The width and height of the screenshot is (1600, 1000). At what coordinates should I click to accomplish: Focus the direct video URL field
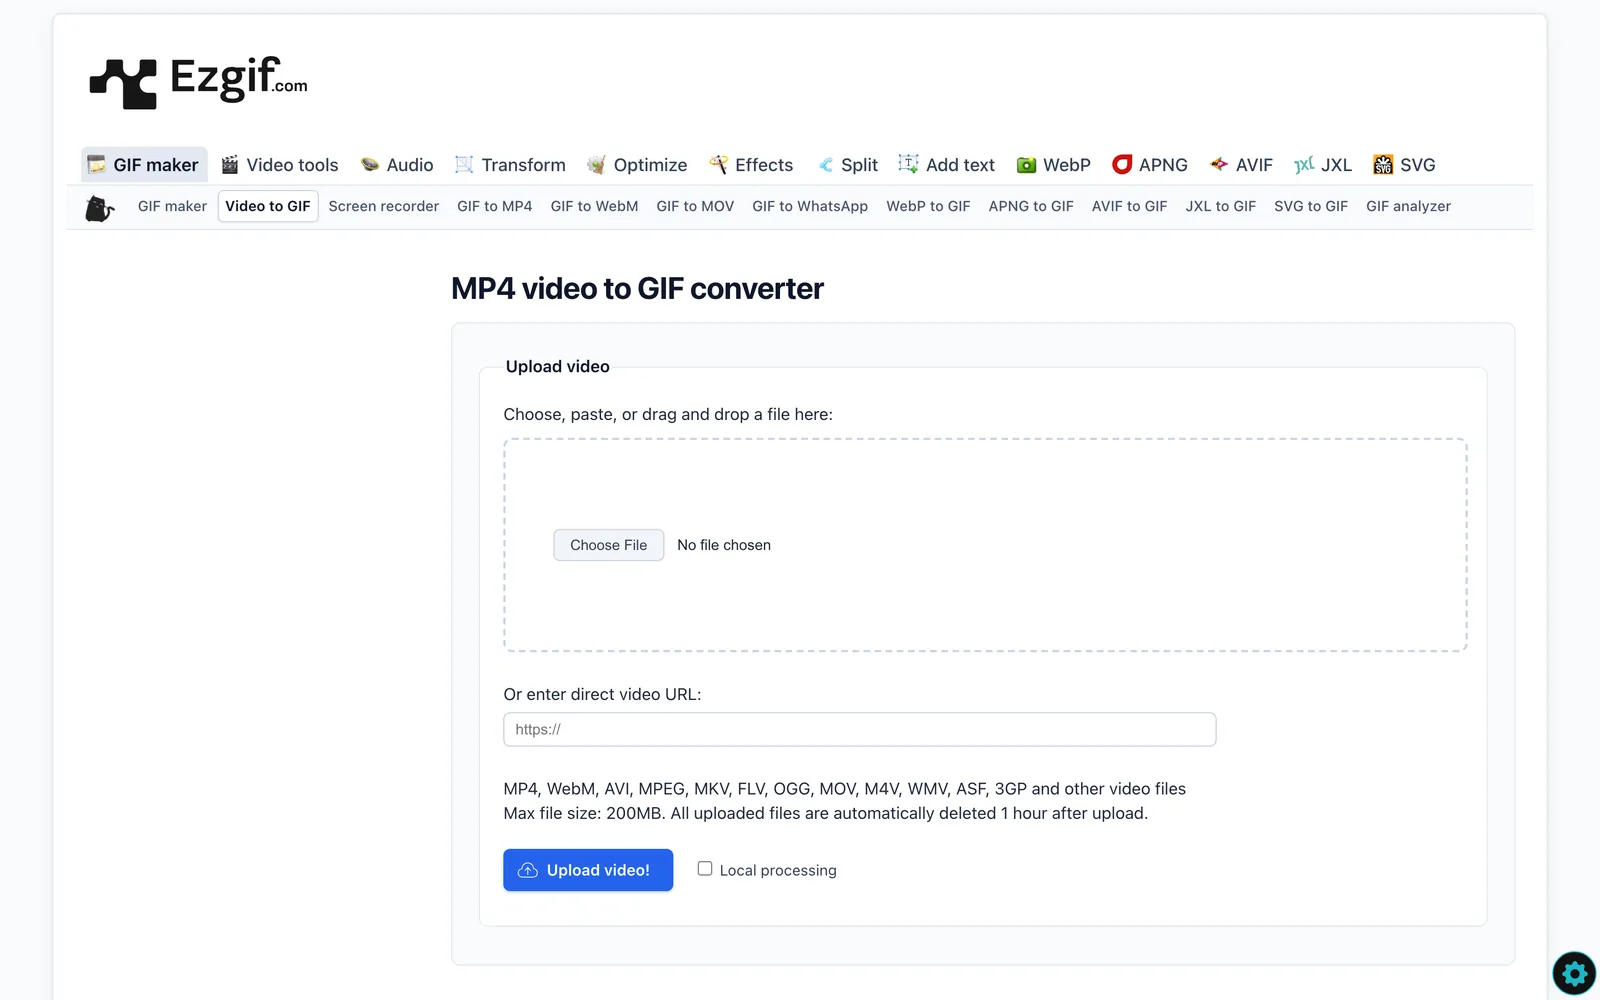[860, 729]
